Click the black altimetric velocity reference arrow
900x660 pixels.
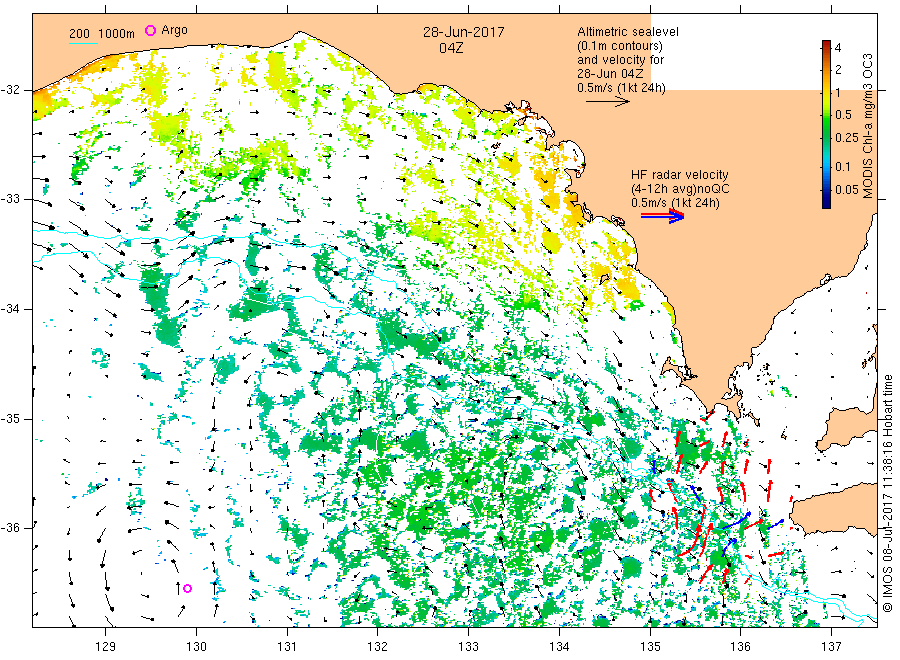click(608, 102)
